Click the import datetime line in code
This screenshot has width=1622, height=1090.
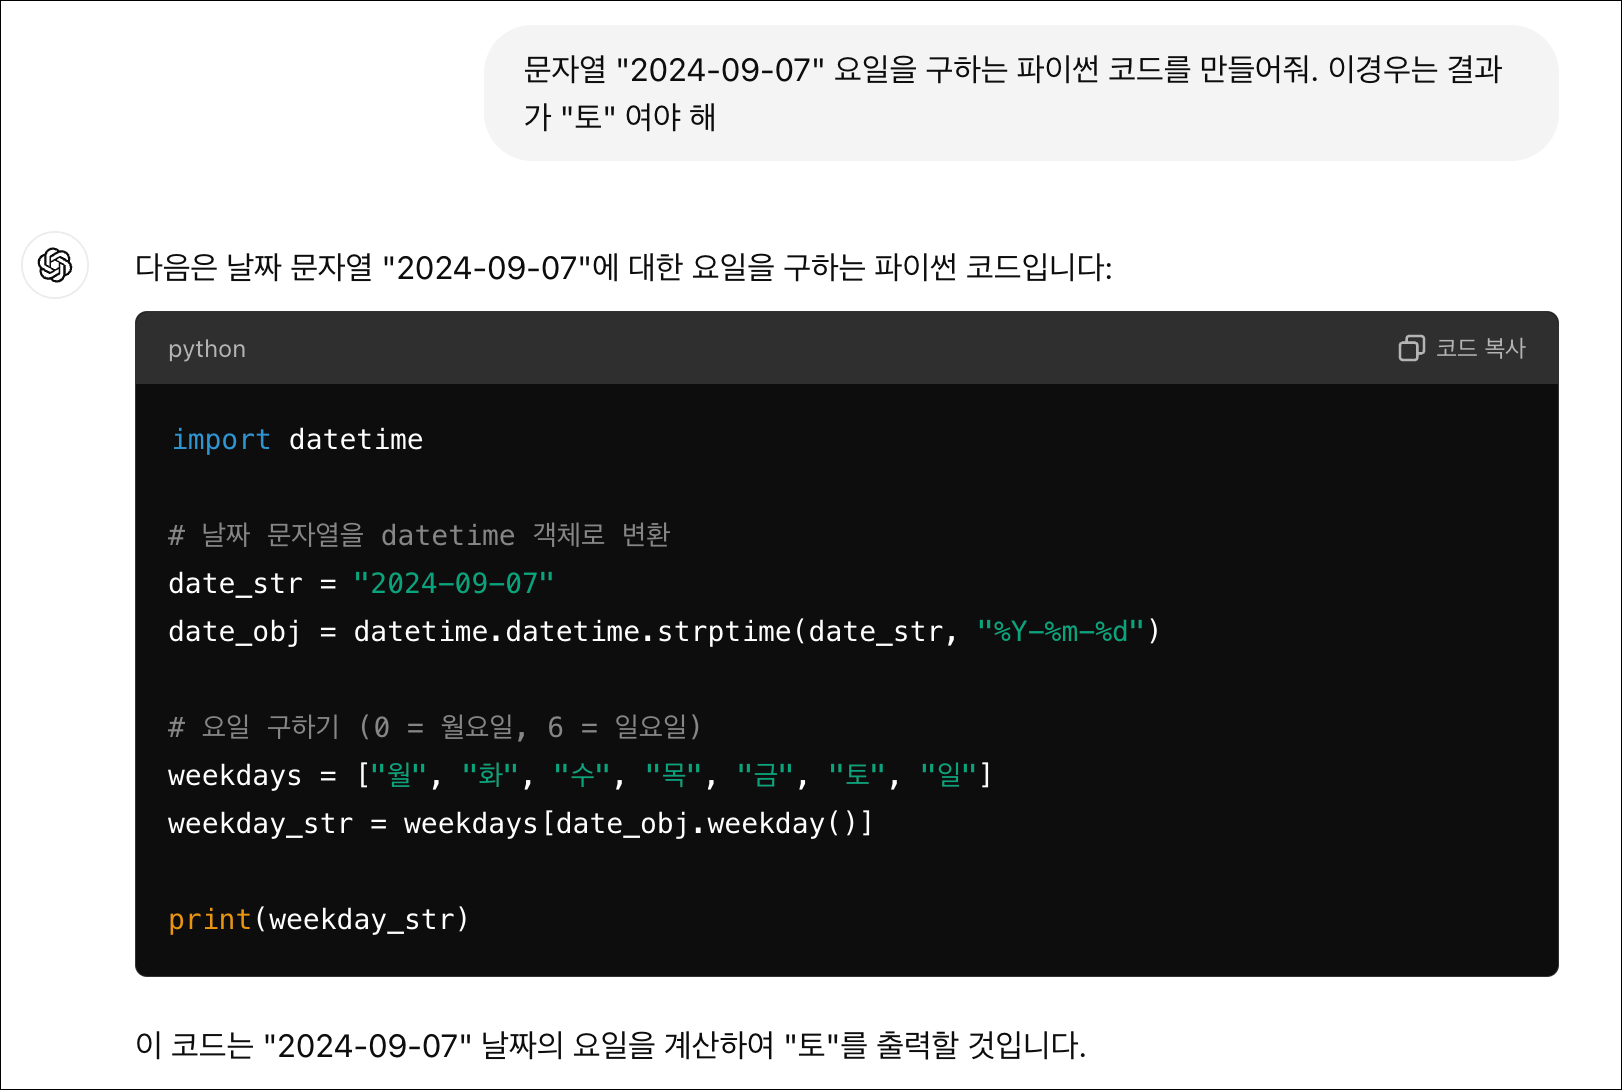(x=296, y=438)
